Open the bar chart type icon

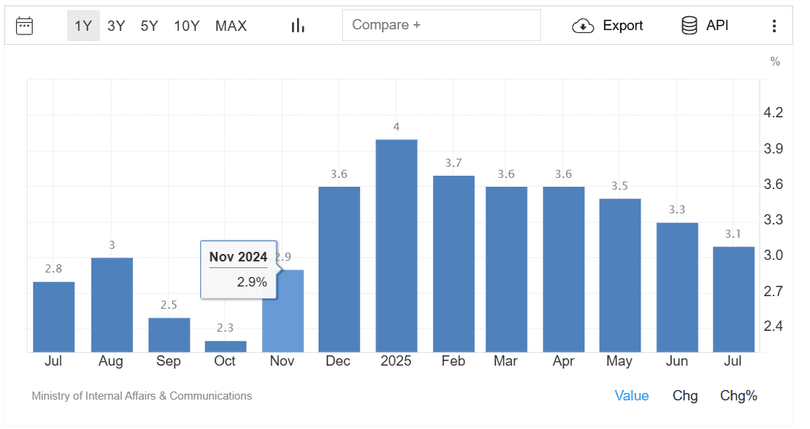click(297, 26)
